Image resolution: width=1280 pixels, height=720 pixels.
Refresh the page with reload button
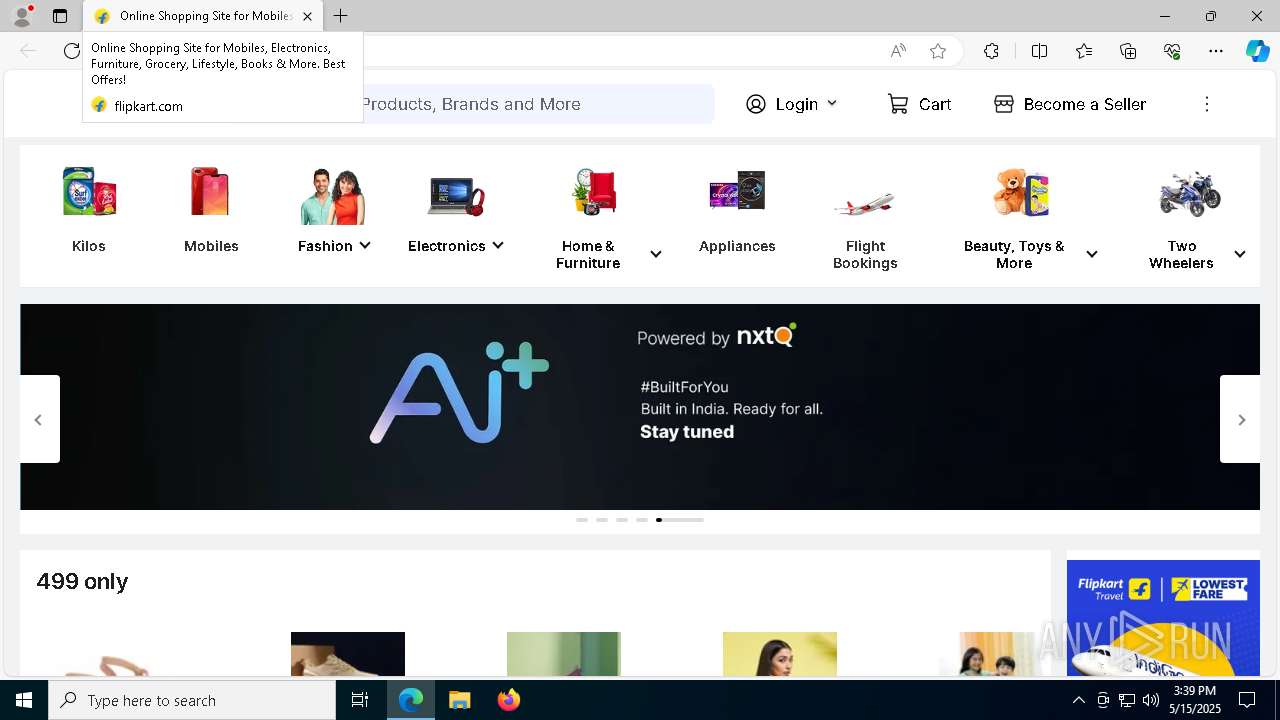[71, 51]
